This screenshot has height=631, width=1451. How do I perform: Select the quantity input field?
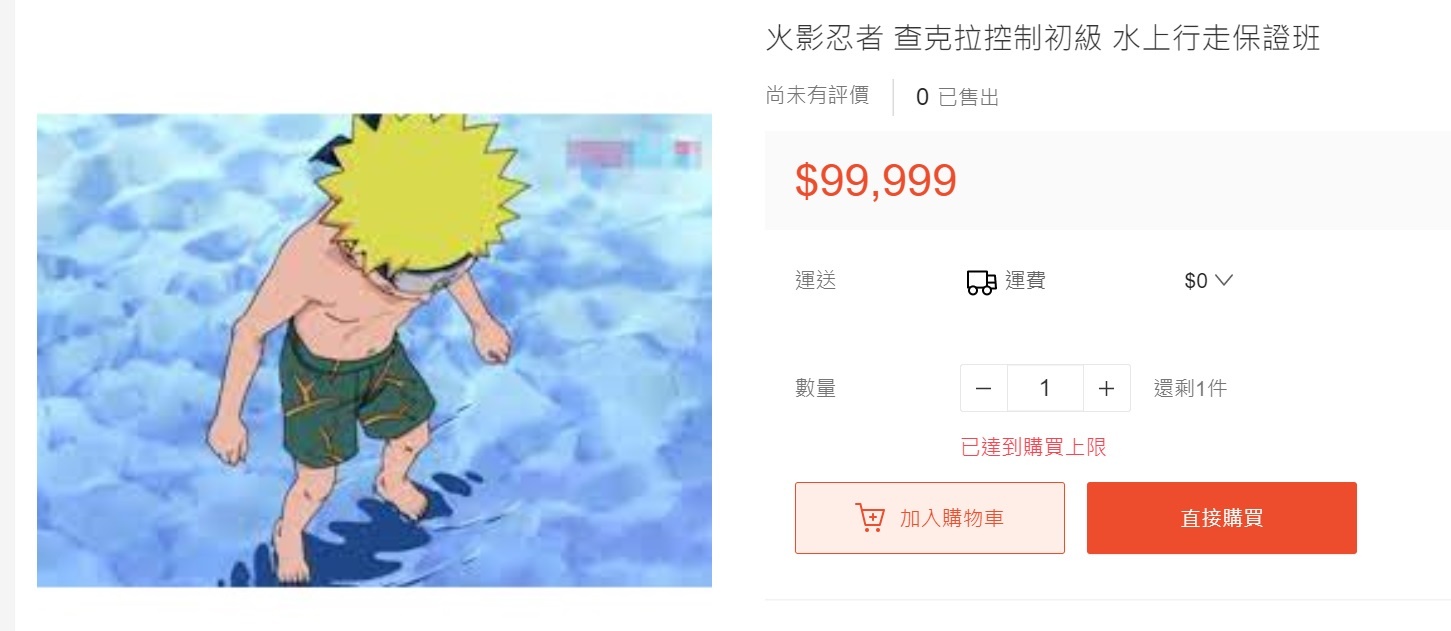point(1045,388)
